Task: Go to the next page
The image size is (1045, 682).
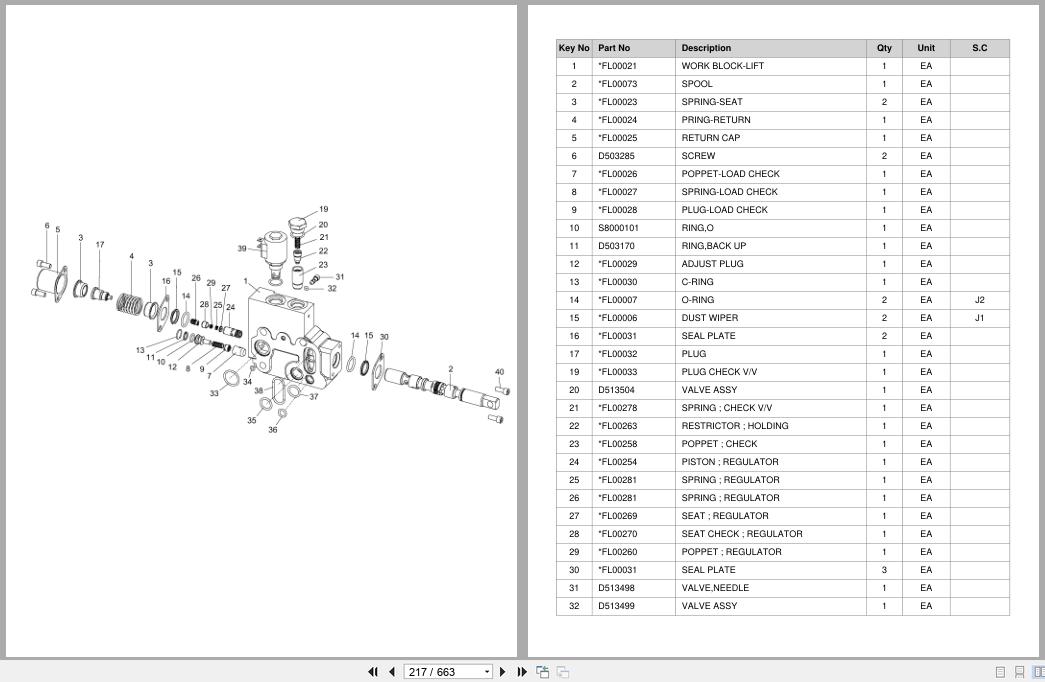Action: coord(503,672)
